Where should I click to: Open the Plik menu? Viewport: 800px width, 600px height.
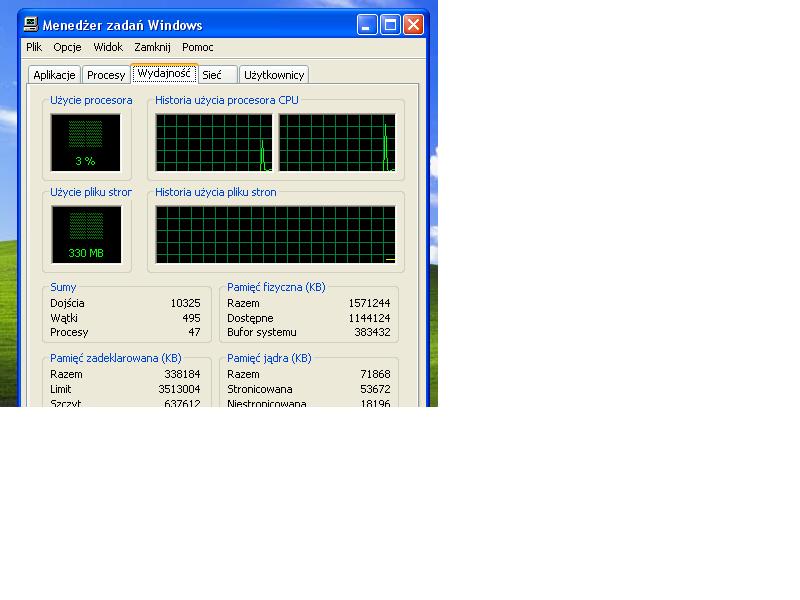tap(34, 47)
